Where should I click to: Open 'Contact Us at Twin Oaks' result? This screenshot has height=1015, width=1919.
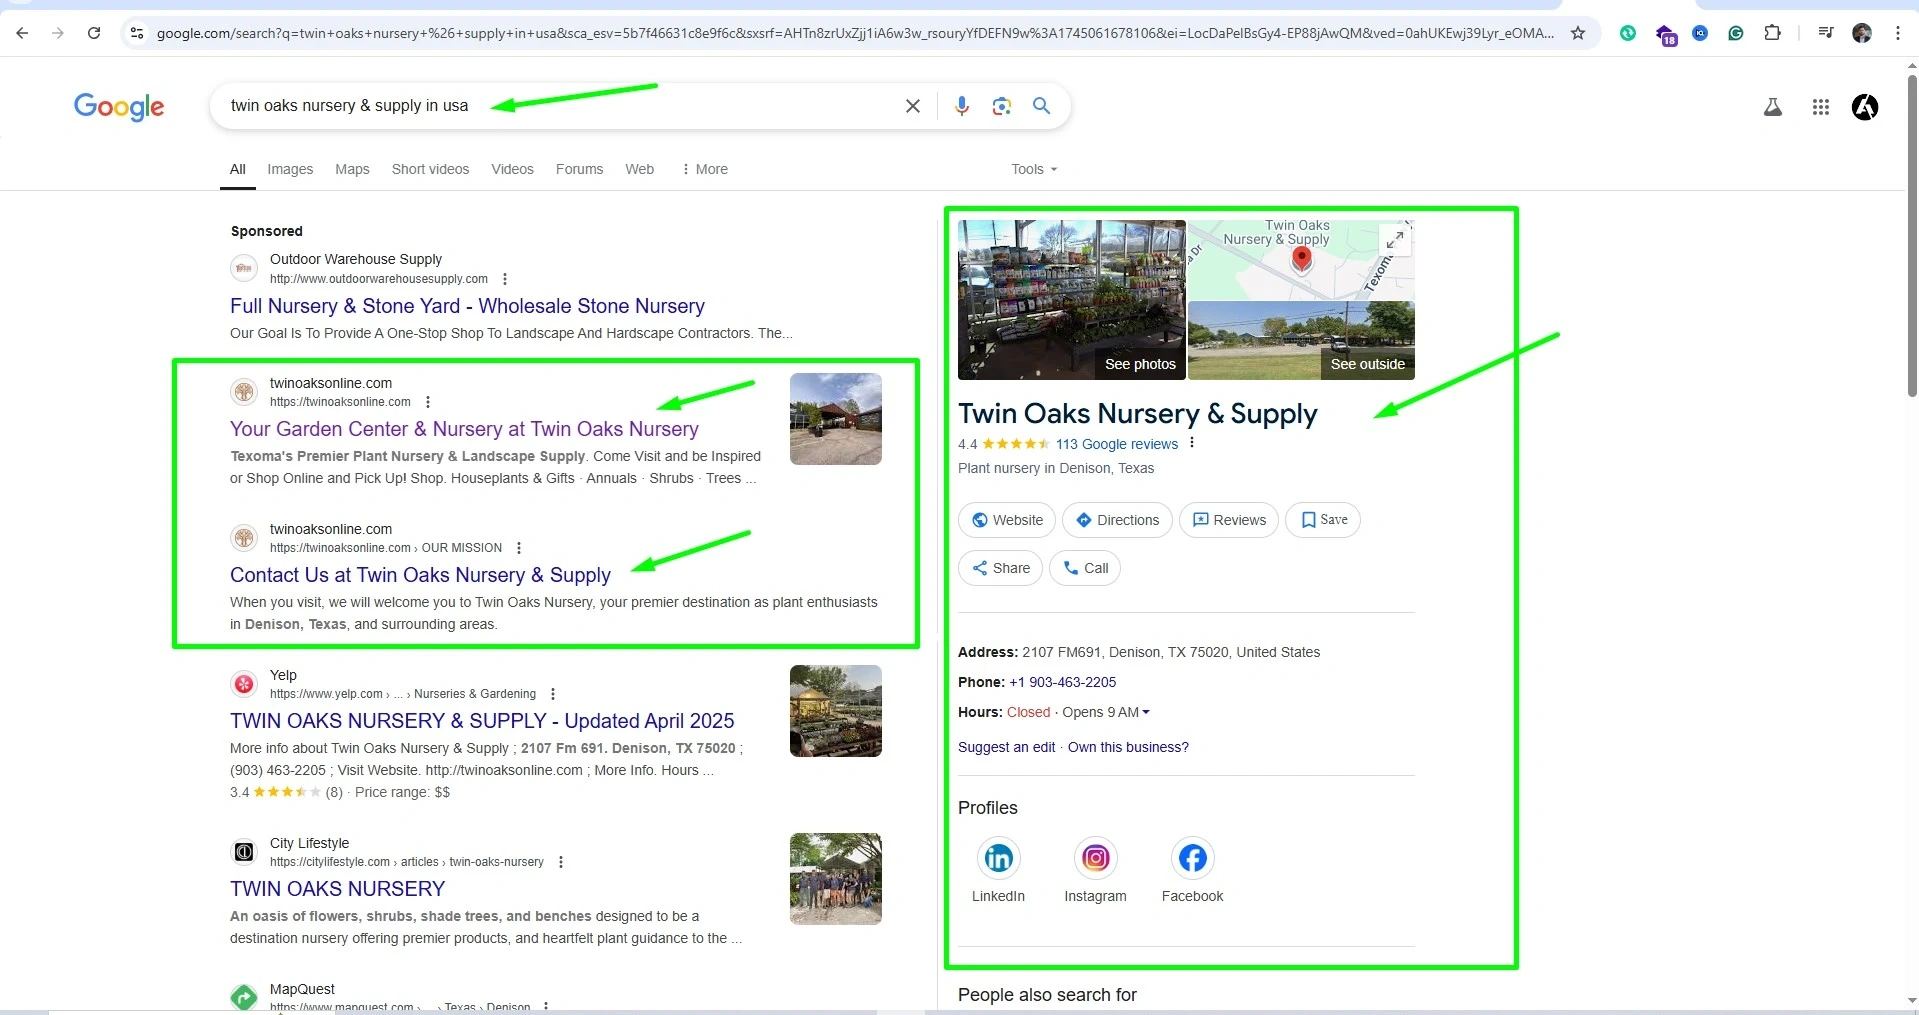point(420,575)
